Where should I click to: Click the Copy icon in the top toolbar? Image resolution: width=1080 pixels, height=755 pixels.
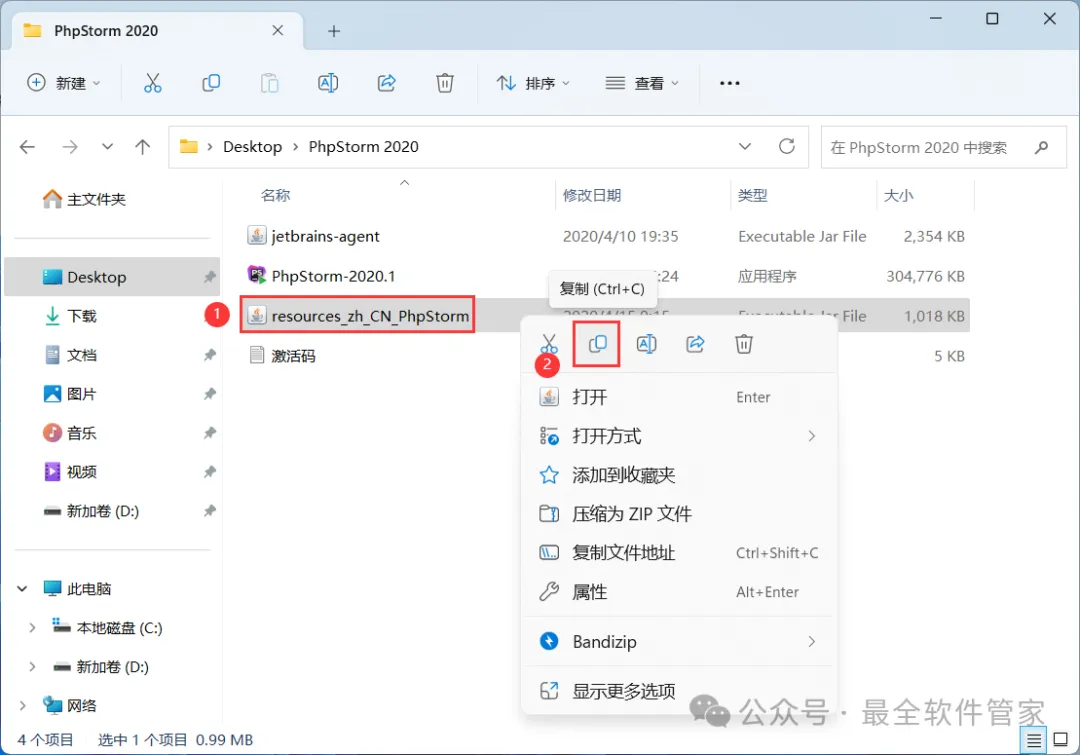click(x=211, y=83)
